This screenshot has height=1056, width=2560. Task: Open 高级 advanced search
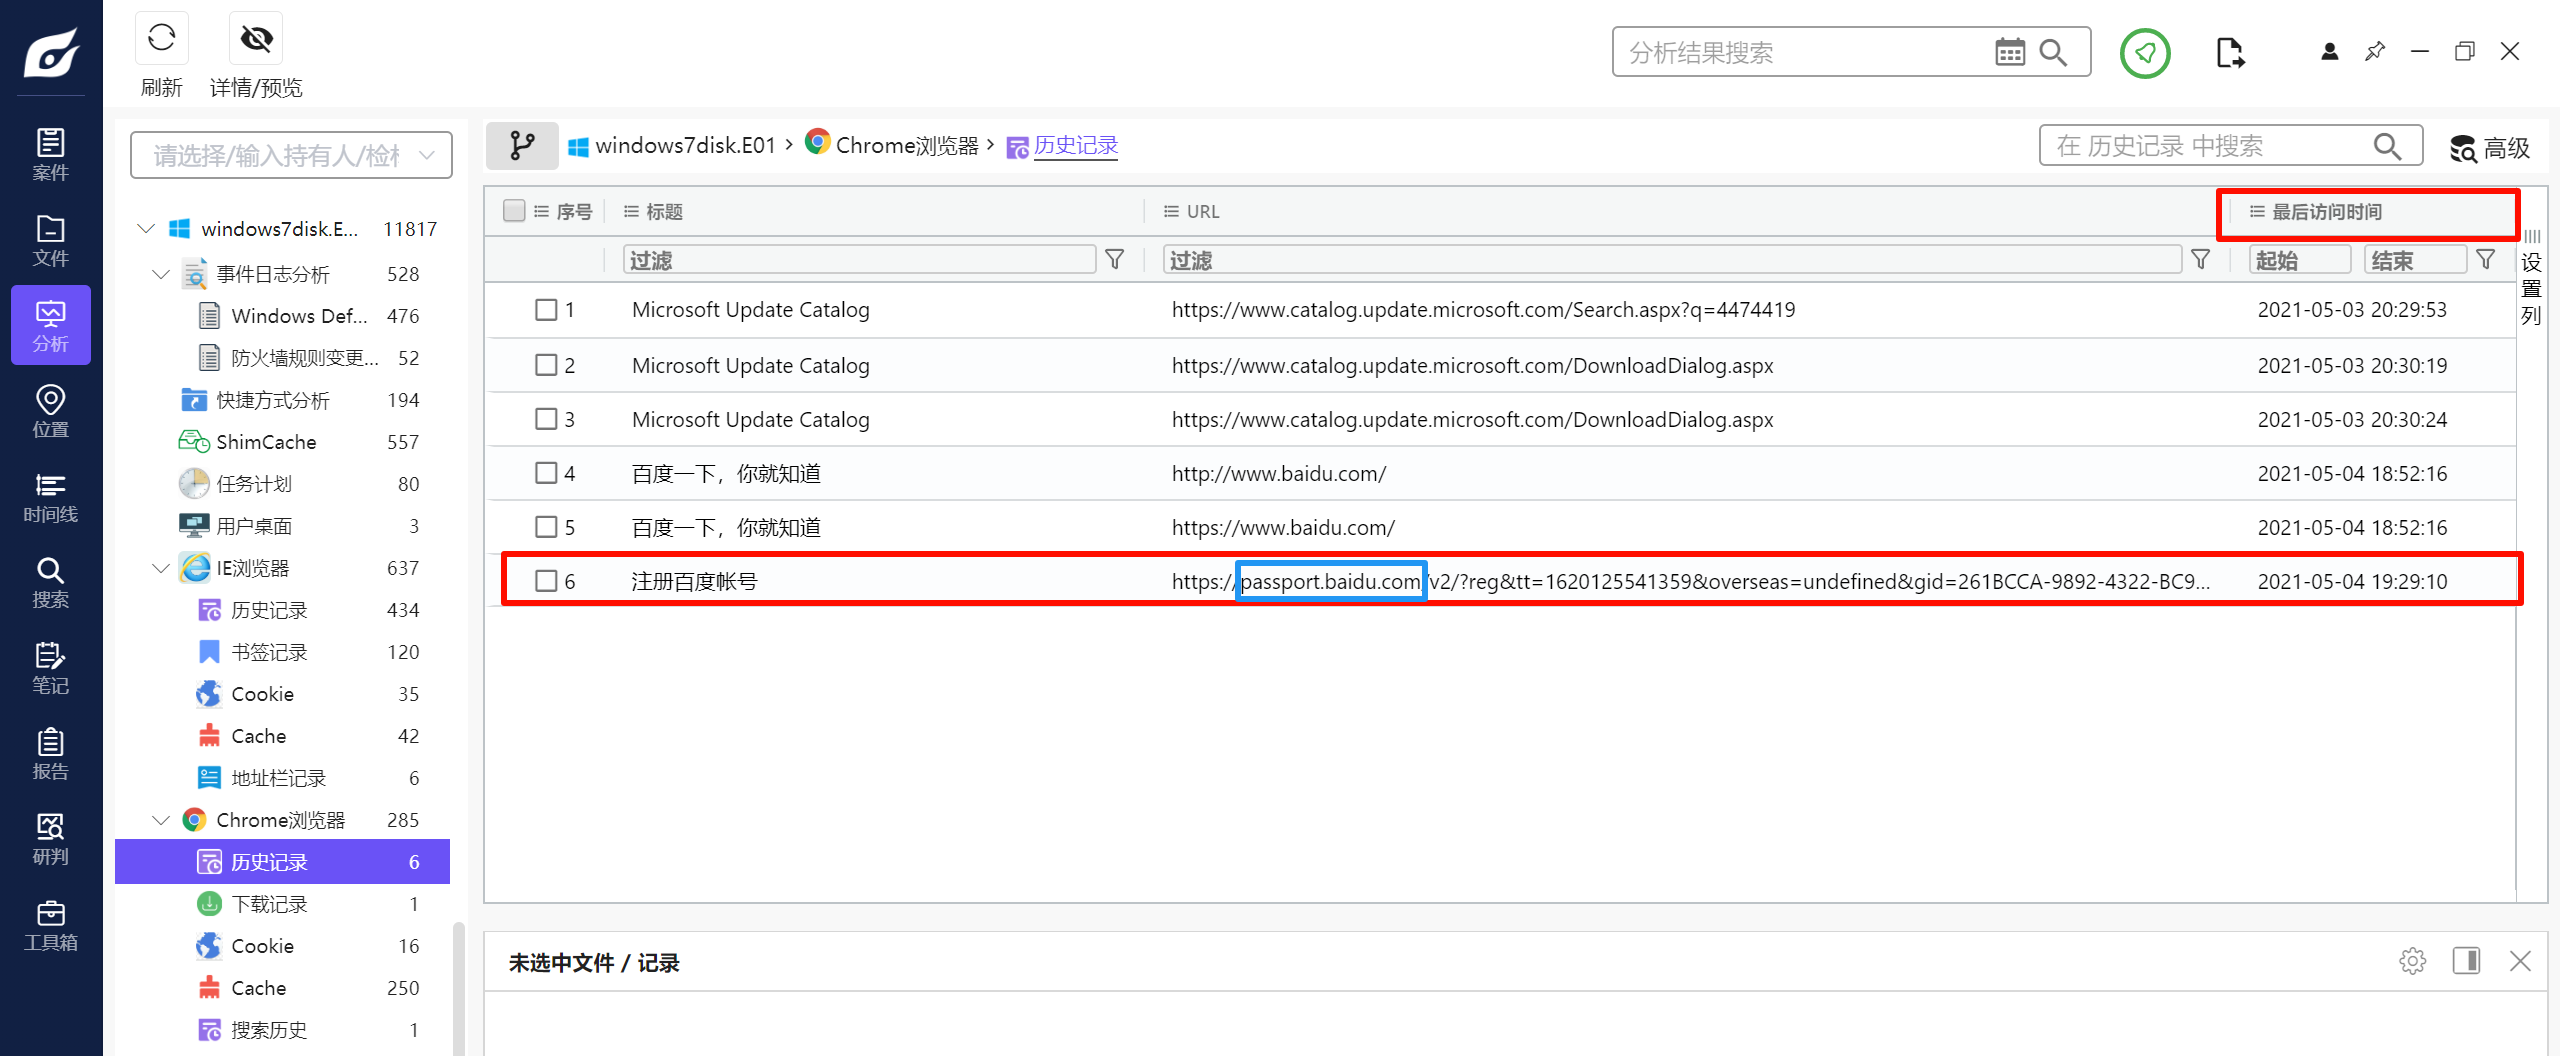(x=2490, y=148)
